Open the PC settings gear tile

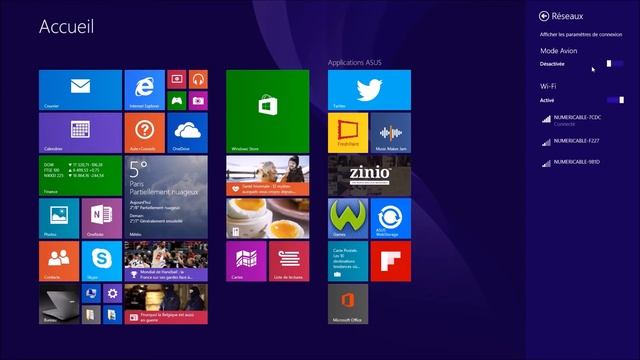113,293
